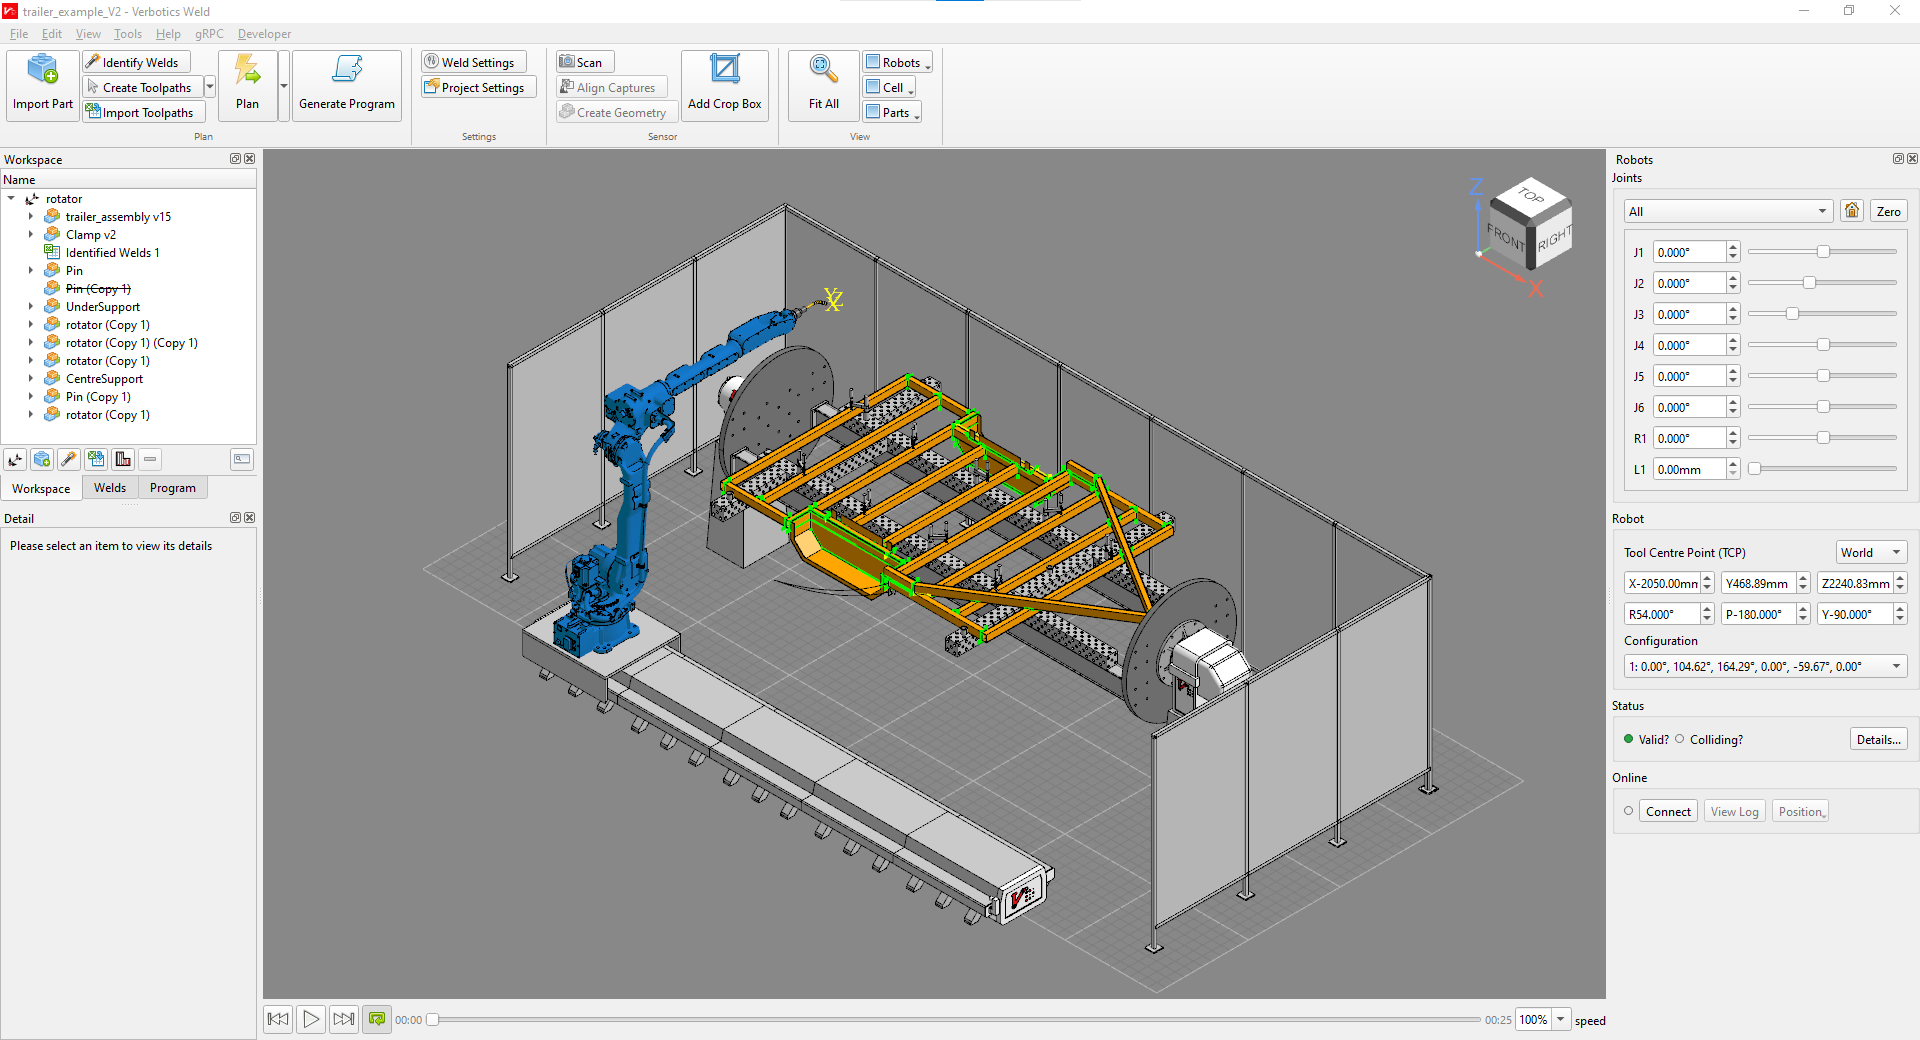
Task: Open the File menu
Action: pyautogui.click(x=19, y=34)
